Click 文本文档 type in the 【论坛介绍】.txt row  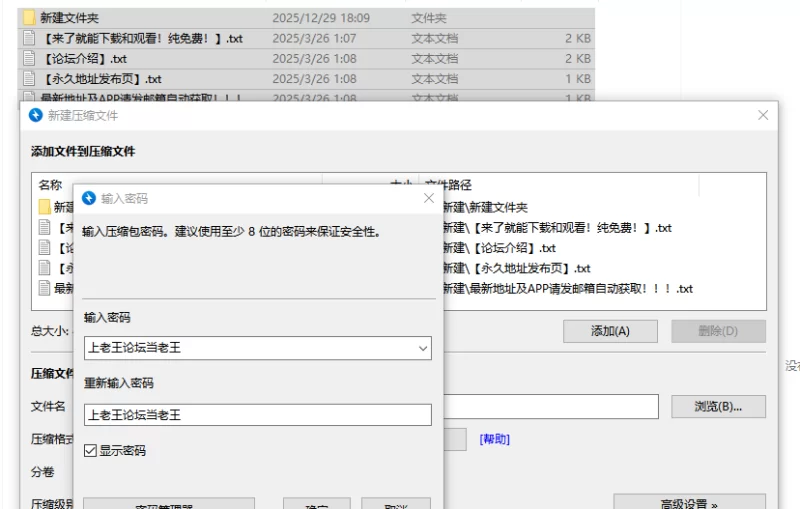(435, 59)
